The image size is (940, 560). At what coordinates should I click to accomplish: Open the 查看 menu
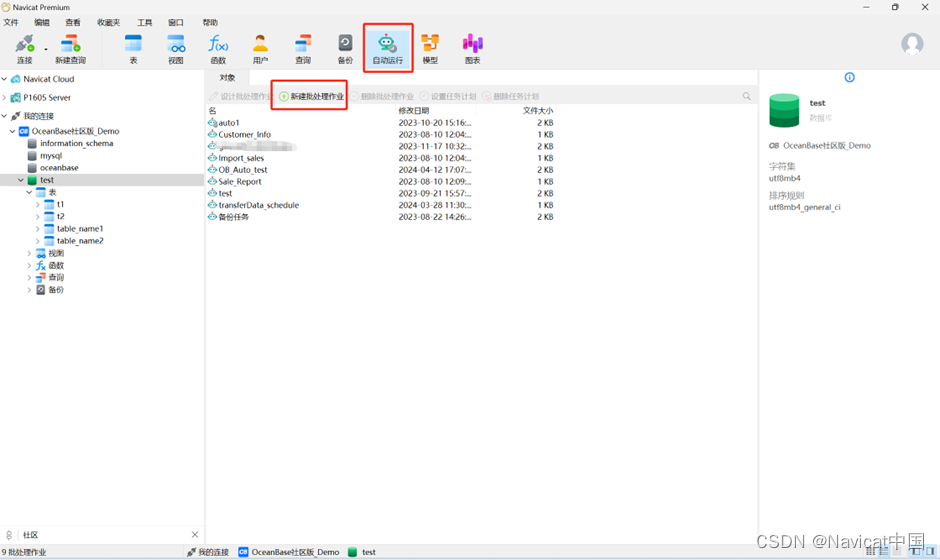(x=73, y=22)
